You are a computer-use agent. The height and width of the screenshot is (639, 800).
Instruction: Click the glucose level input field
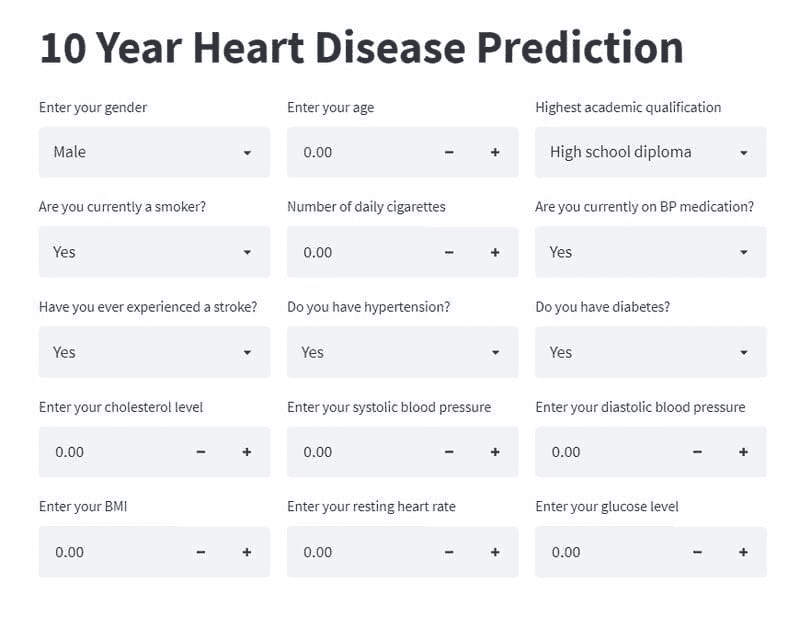point(606,552)
